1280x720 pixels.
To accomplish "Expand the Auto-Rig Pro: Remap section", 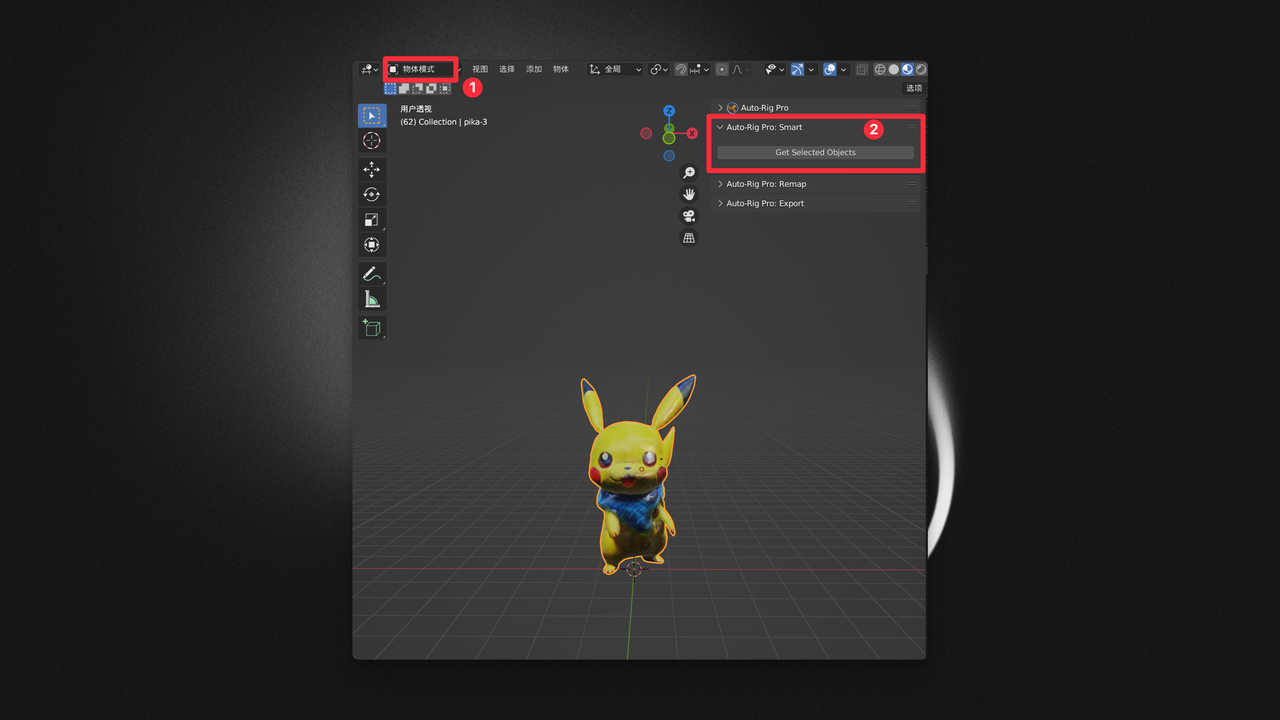I will [765, 183].
